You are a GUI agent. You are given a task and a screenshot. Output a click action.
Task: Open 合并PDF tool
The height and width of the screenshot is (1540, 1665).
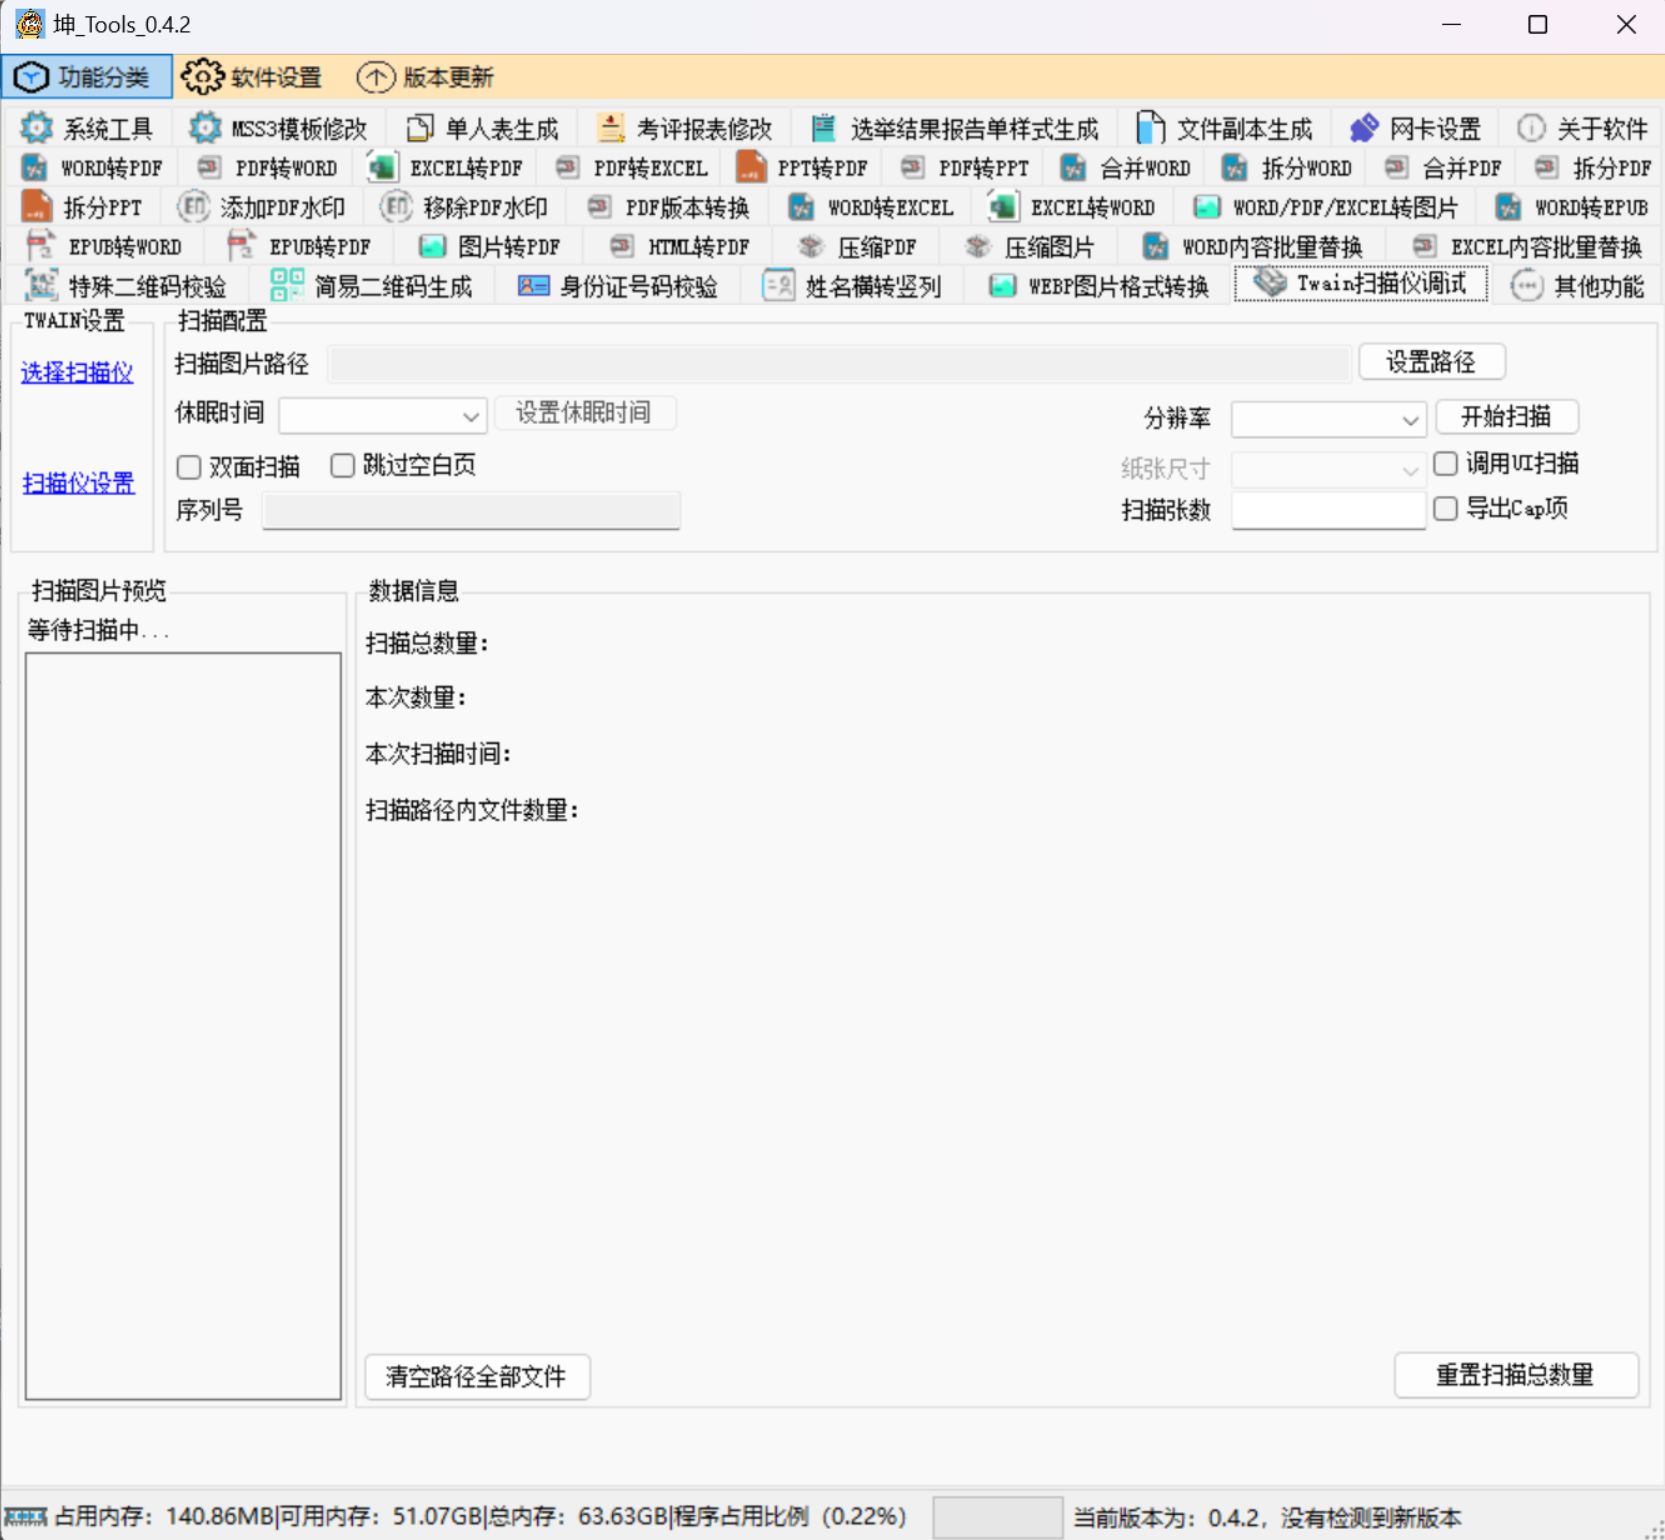tap(1443, 167)
